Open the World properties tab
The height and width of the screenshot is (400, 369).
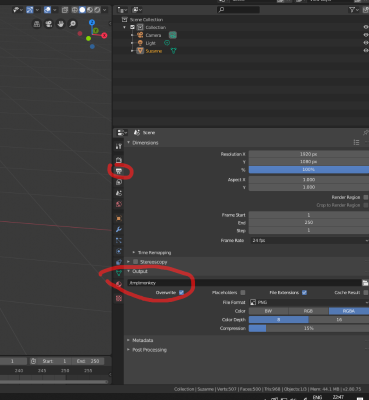coord(119,204)
